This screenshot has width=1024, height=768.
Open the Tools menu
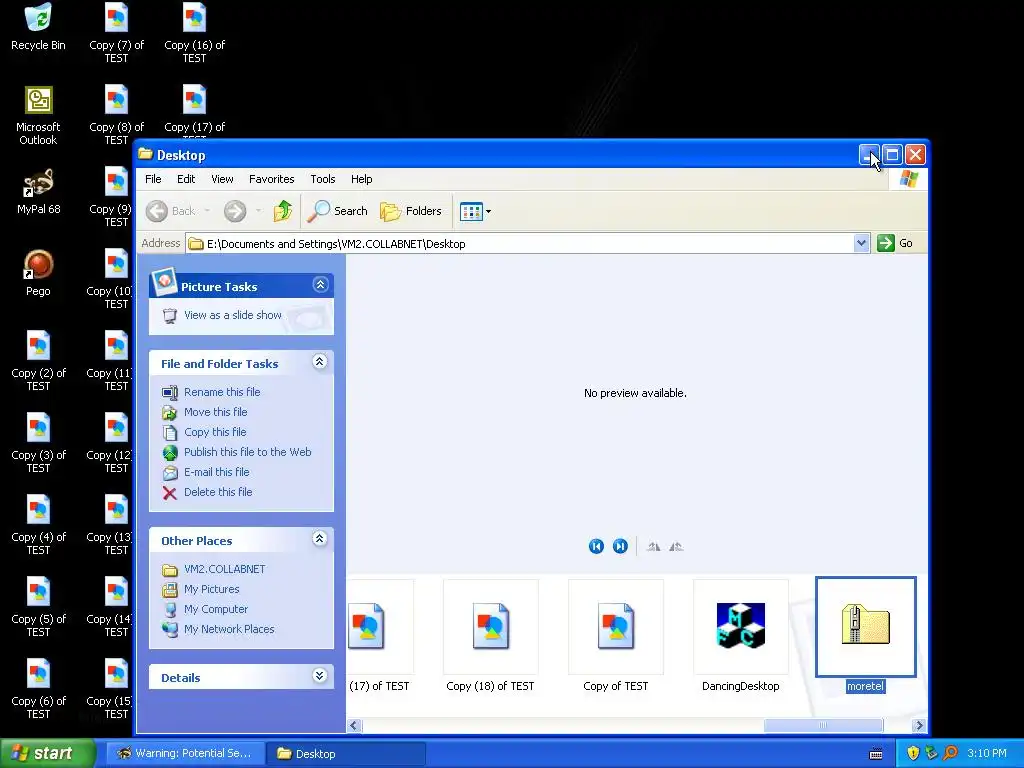click(x=323, y=179)
